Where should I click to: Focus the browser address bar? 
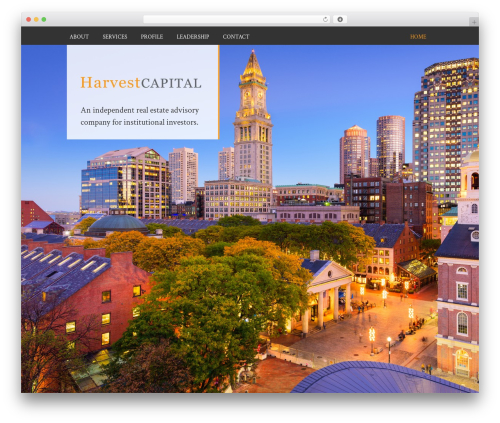[x=237, y=19]
